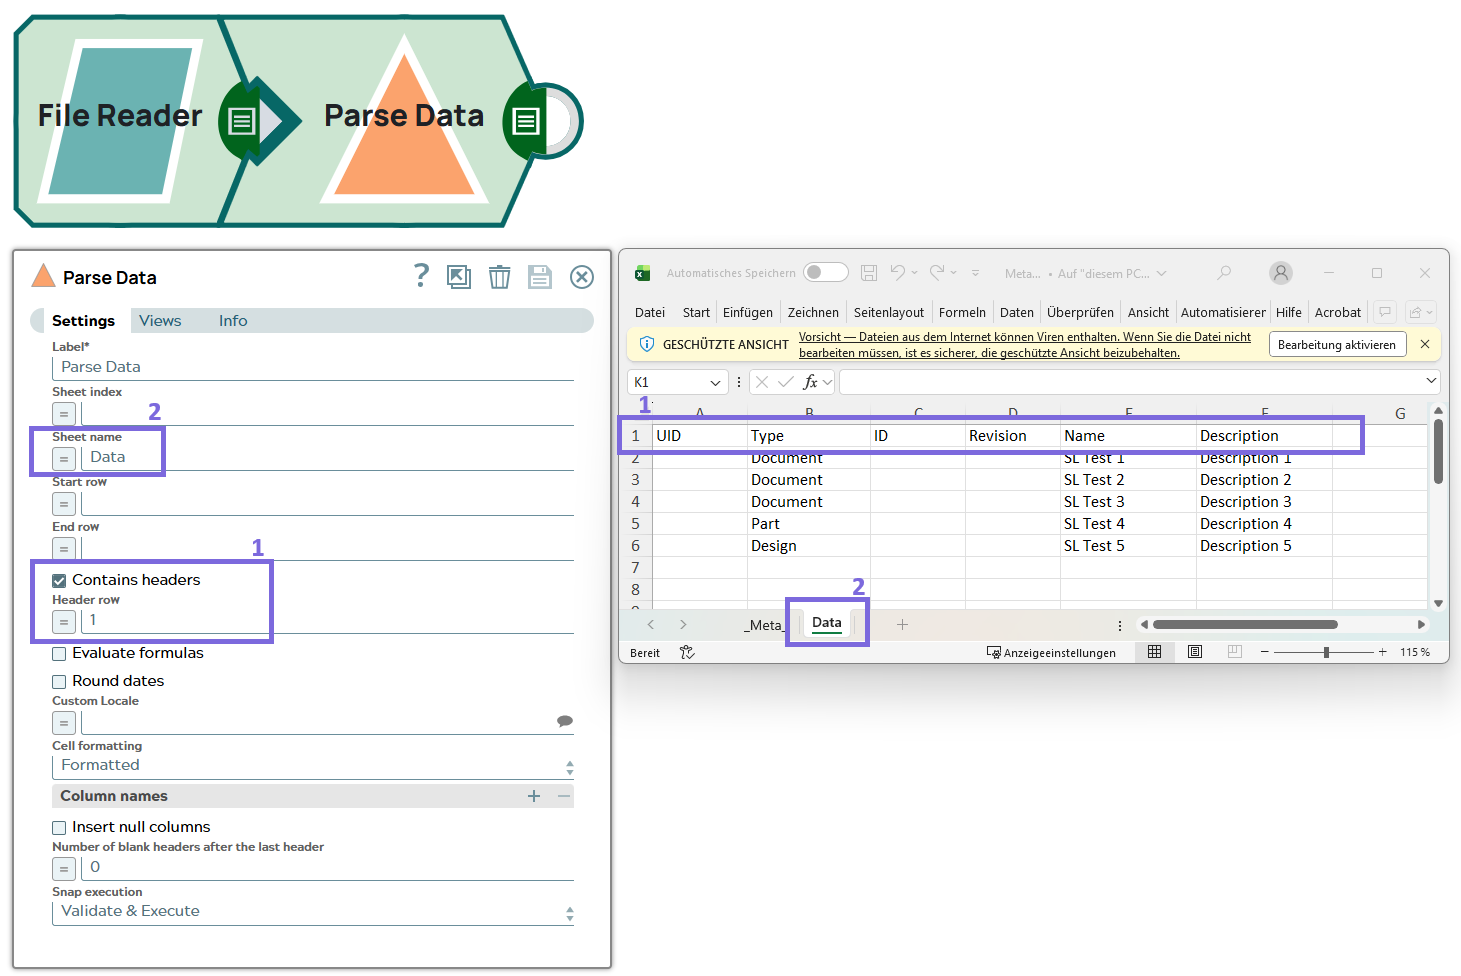Toggle expression button for Header row
Screen dimensions: 1461x976
(x=64, y=621)
